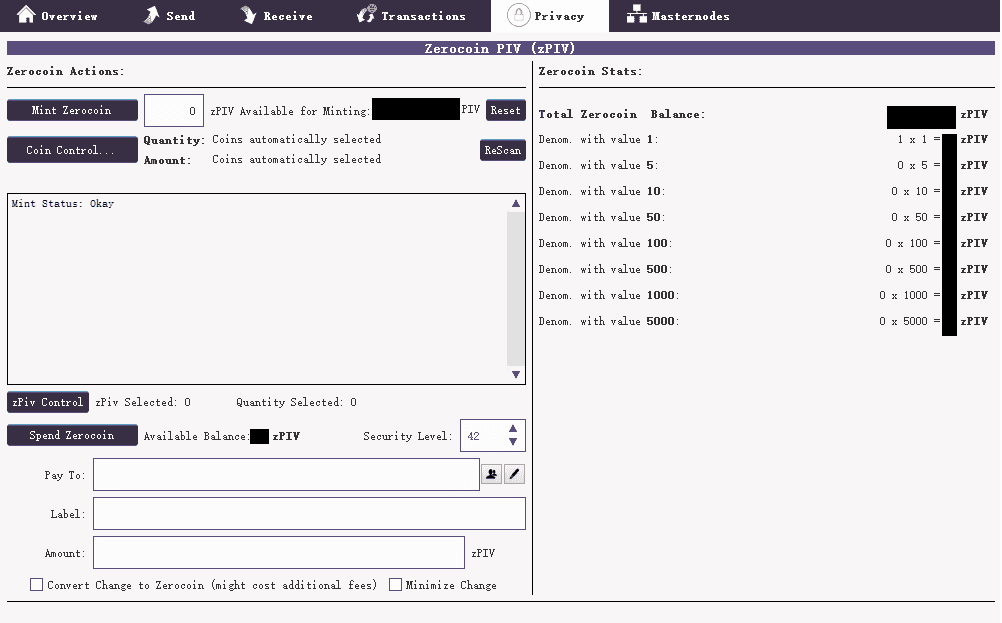Click Denom. with value 500 row

point(763,269)
